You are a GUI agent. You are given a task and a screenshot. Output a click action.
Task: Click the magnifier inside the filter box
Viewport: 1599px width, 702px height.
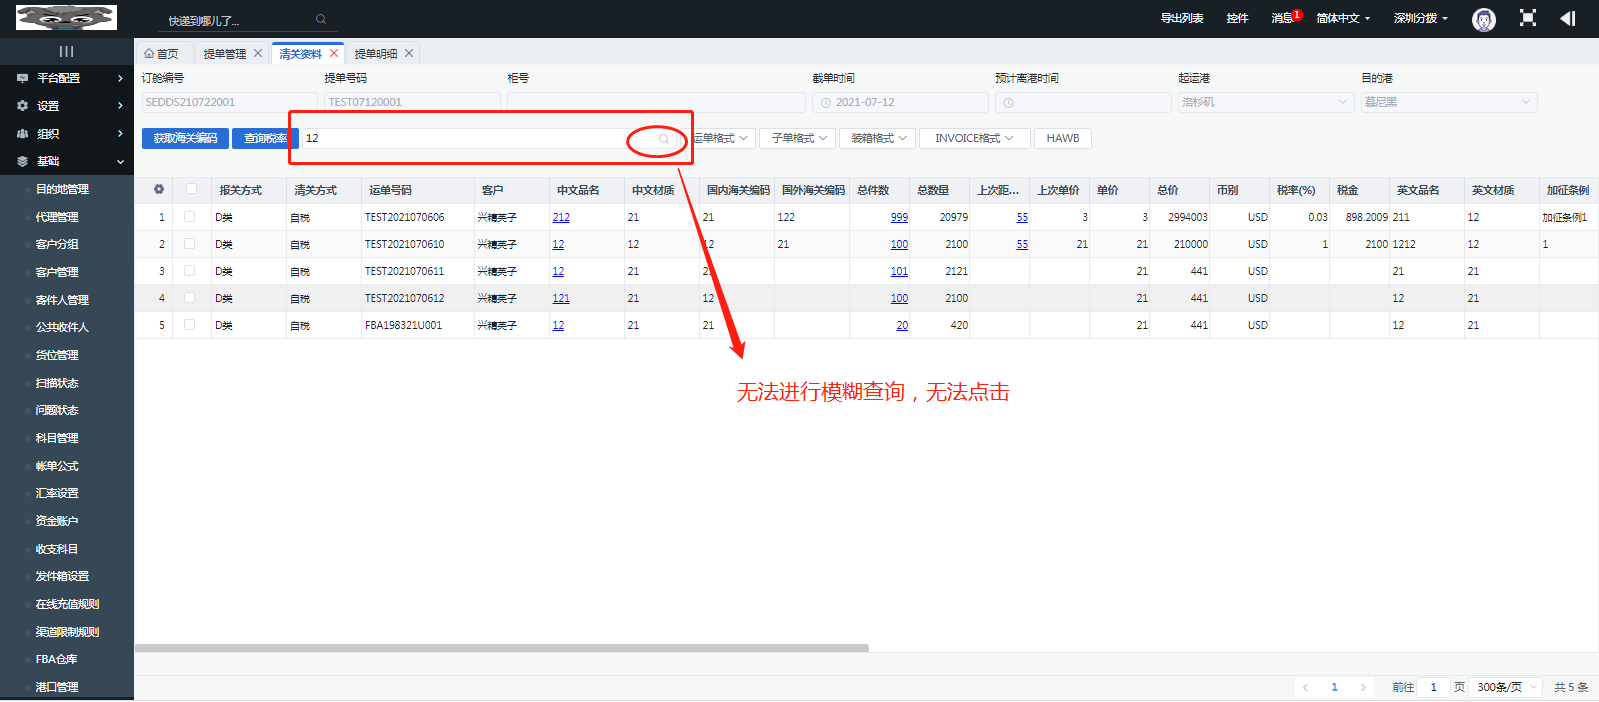tap(663, 139)
